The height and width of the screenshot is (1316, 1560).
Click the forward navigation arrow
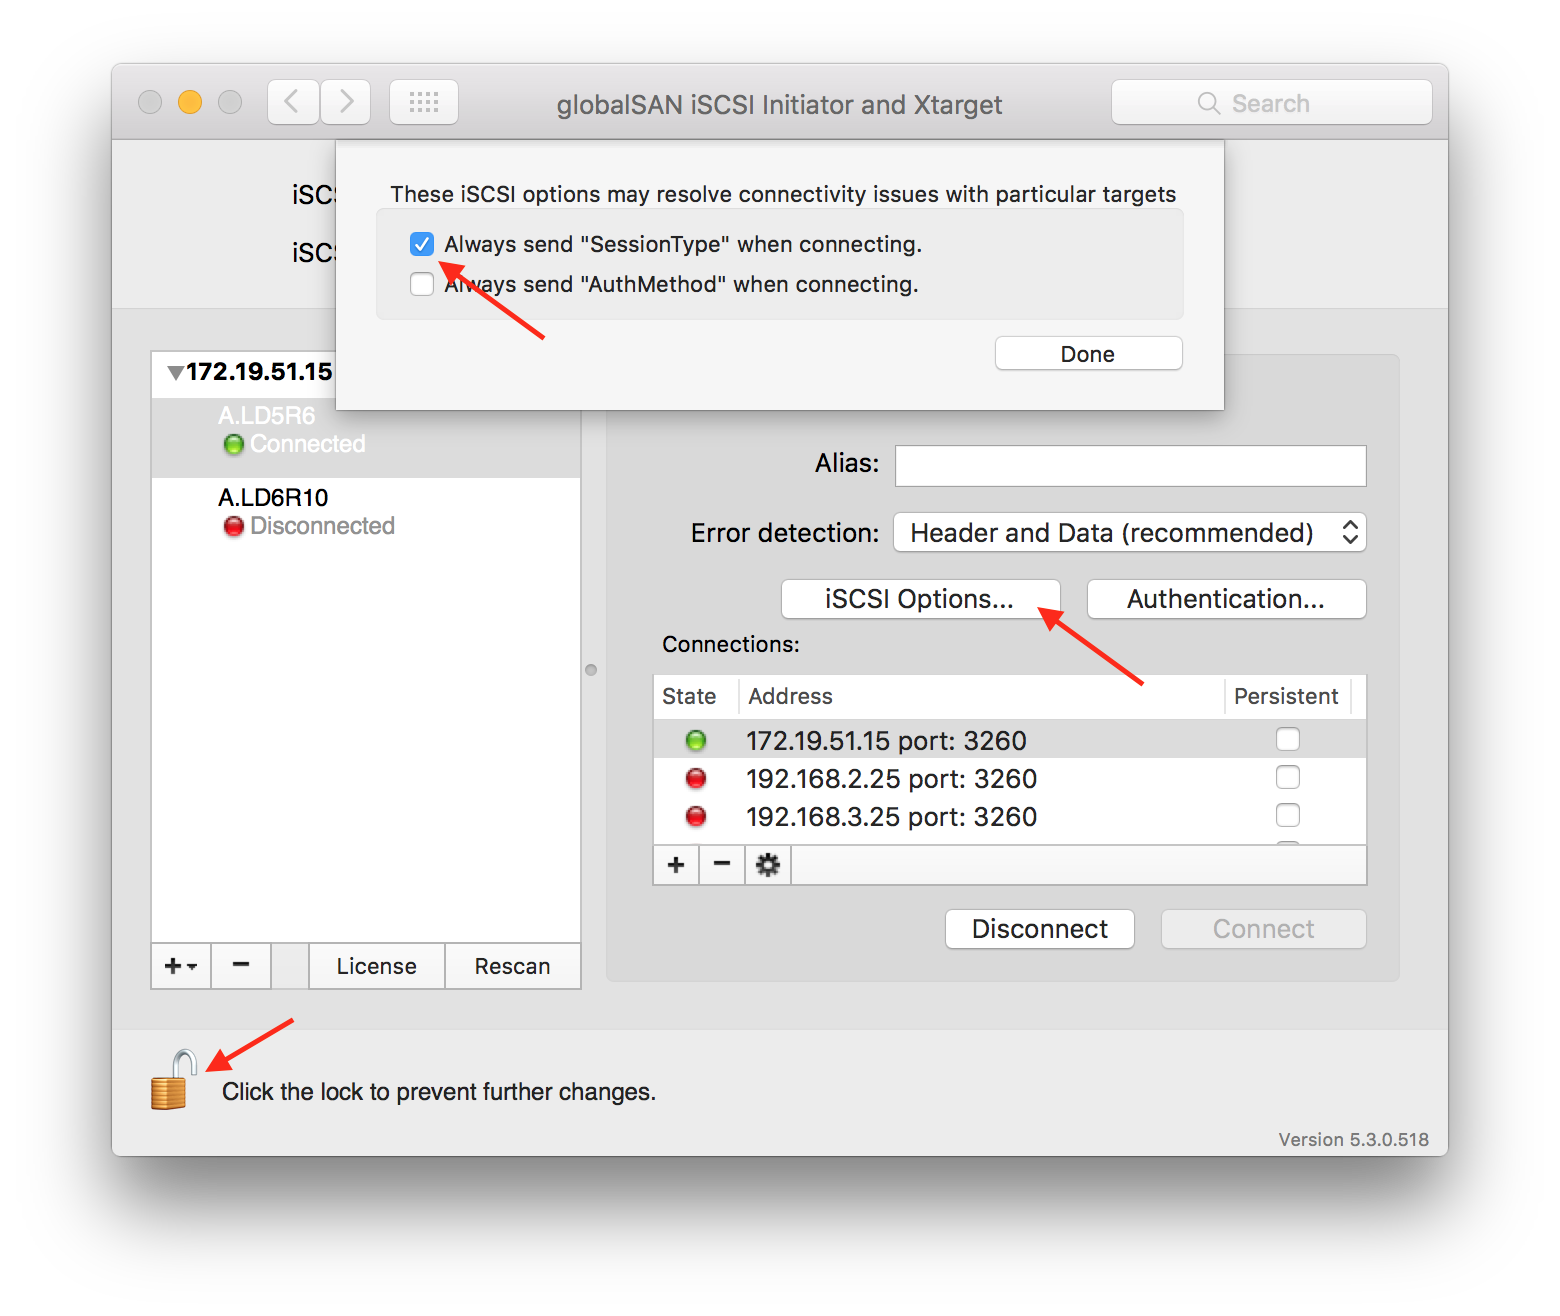click(x=346, y=102)
